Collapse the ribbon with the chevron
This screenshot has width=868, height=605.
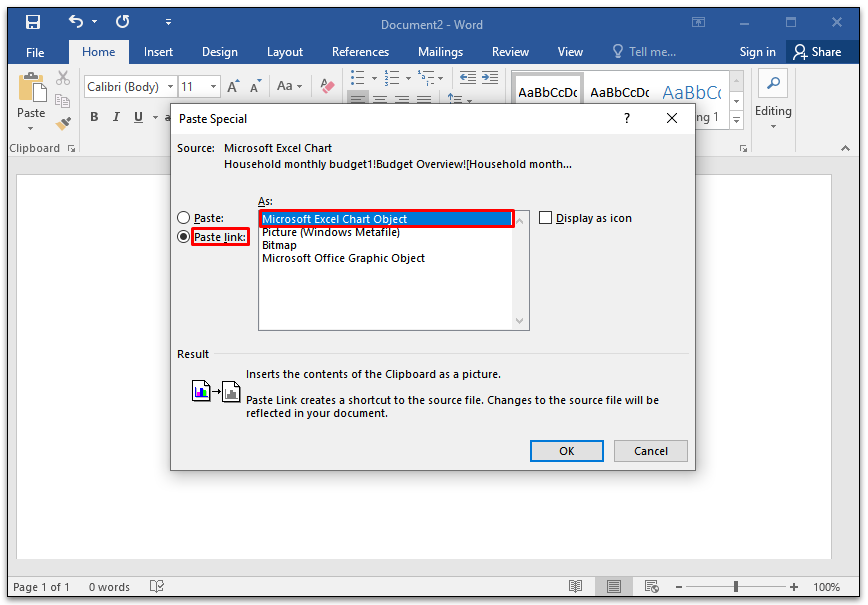click(x=845, y=148)
